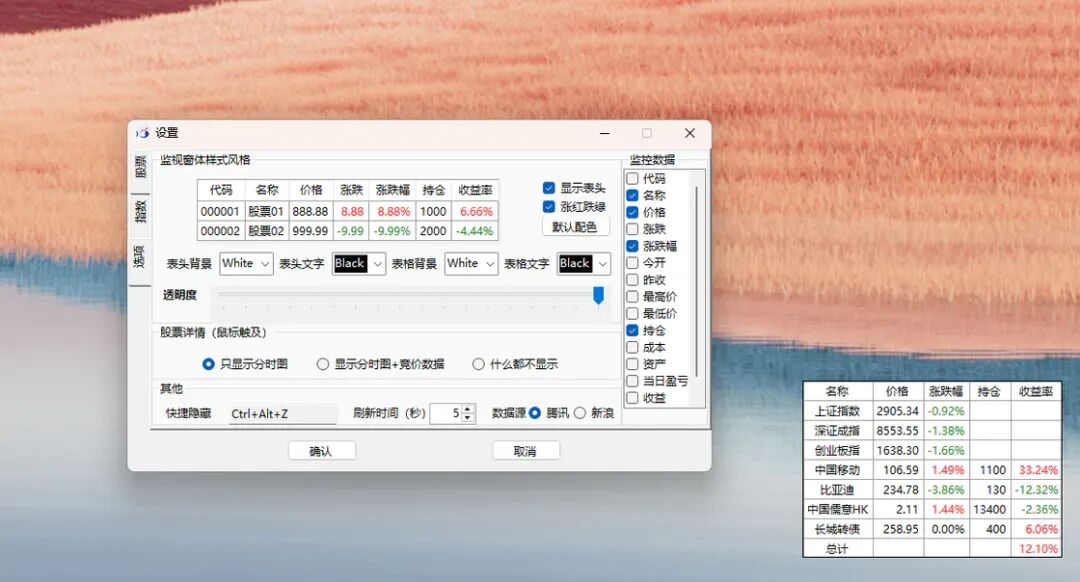The width and height of the screenshot is (1080, 582).
Task: Expand the 表头文字 Black color dropdown
Action: click(x=359, y=263)
